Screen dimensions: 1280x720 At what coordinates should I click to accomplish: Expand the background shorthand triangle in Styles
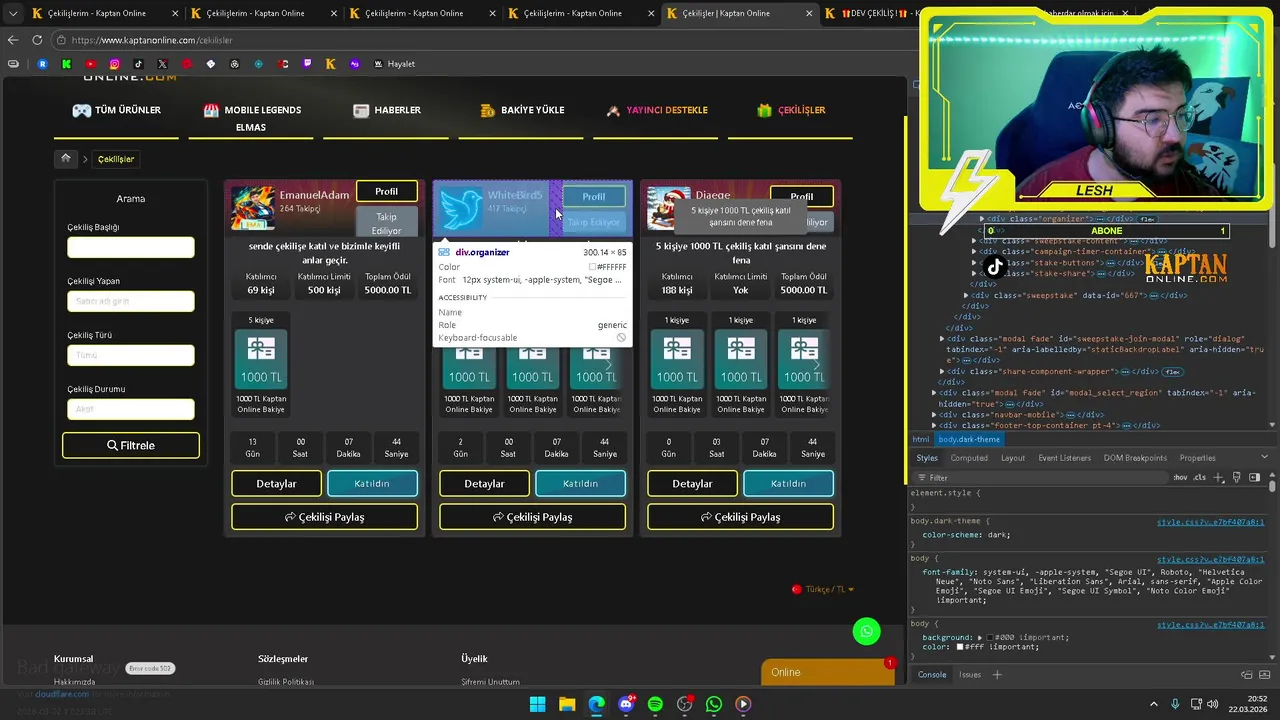[980, 637]
